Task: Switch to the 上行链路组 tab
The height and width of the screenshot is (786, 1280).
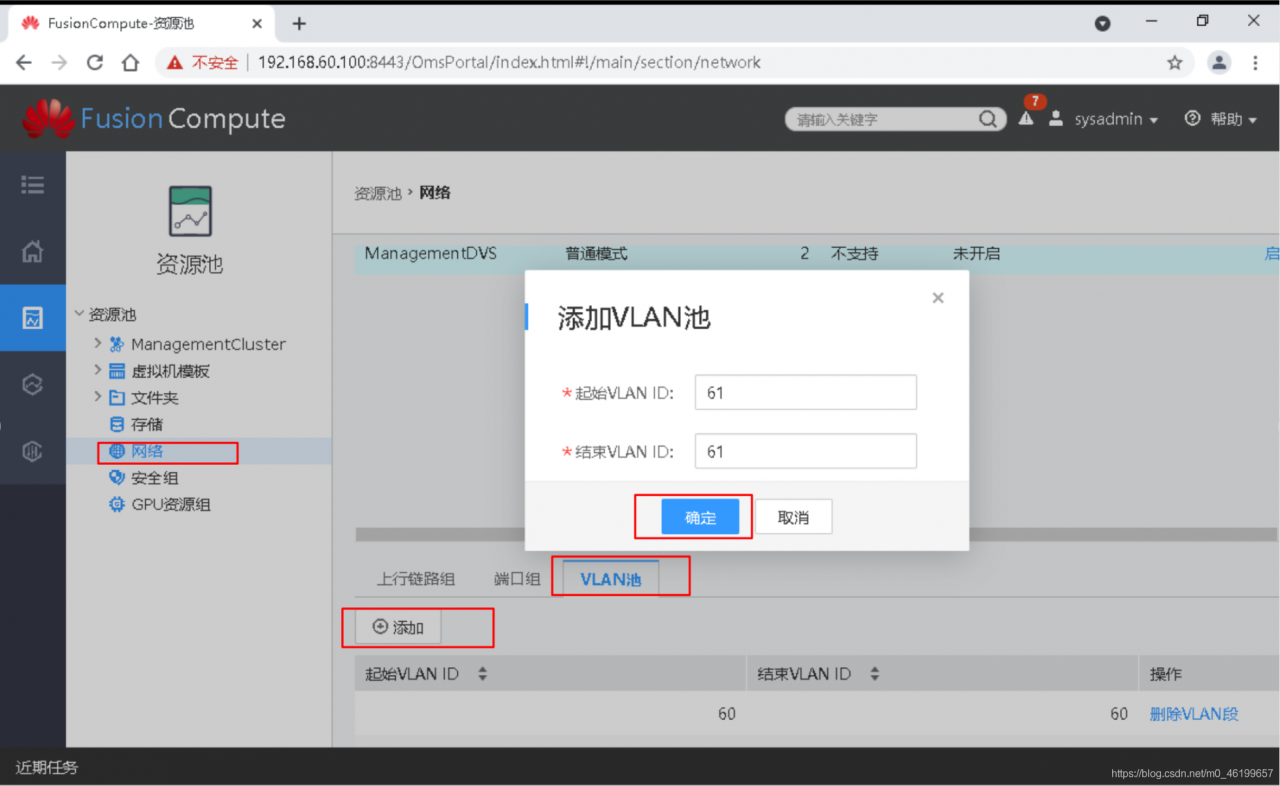Action: [x=416, y=579]
